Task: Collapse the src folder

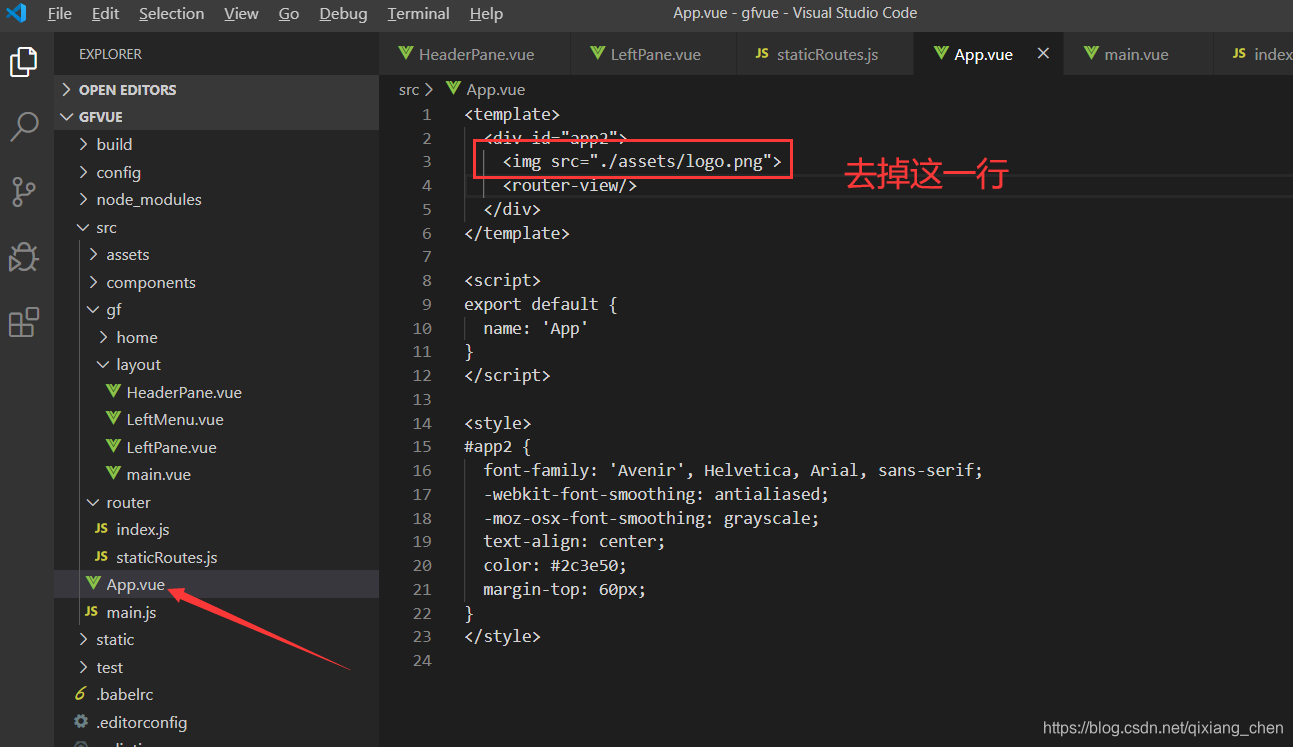Action: click(x=216, y=227)
